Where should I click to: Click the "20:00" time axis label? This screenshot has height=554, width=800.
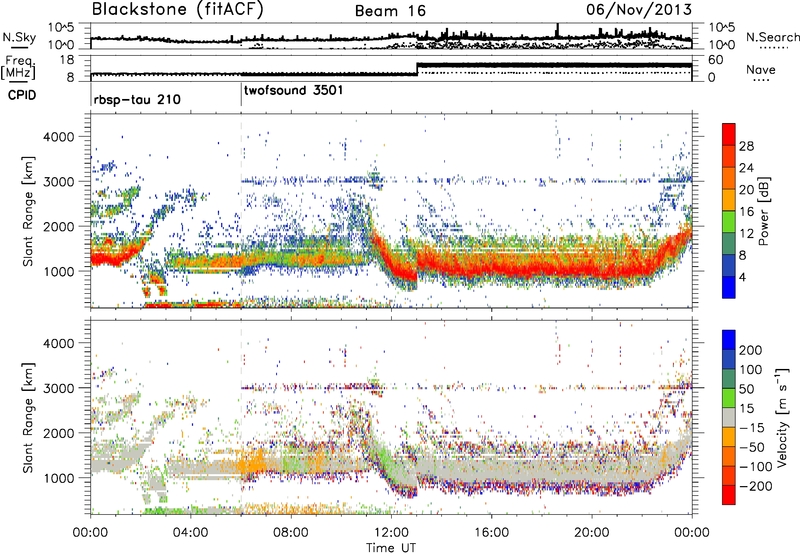point(591,533)
